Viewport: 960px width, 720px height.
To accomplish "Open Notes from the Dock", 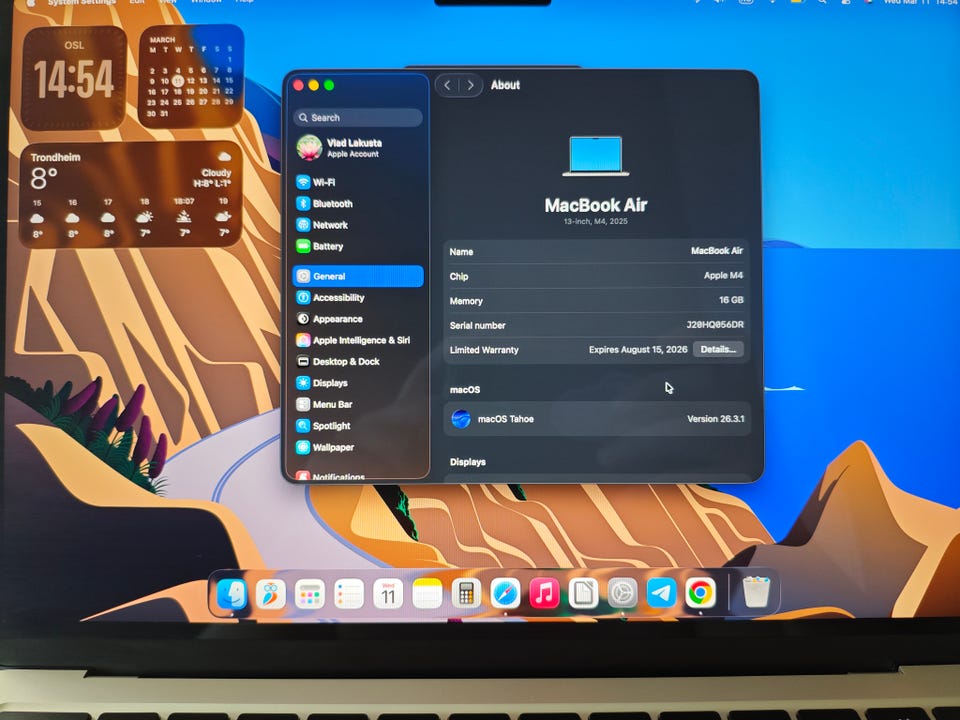I will (x=427, y=593).
